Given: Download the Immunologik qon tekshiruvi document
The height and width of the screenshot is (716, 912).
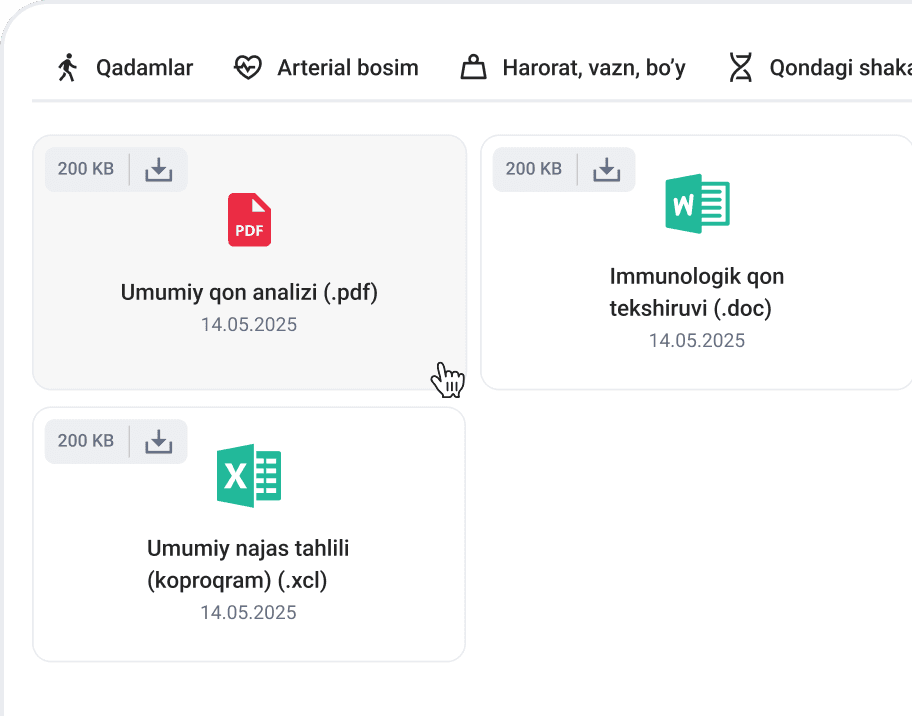Looking at the screenshot, I should (607, 169).
